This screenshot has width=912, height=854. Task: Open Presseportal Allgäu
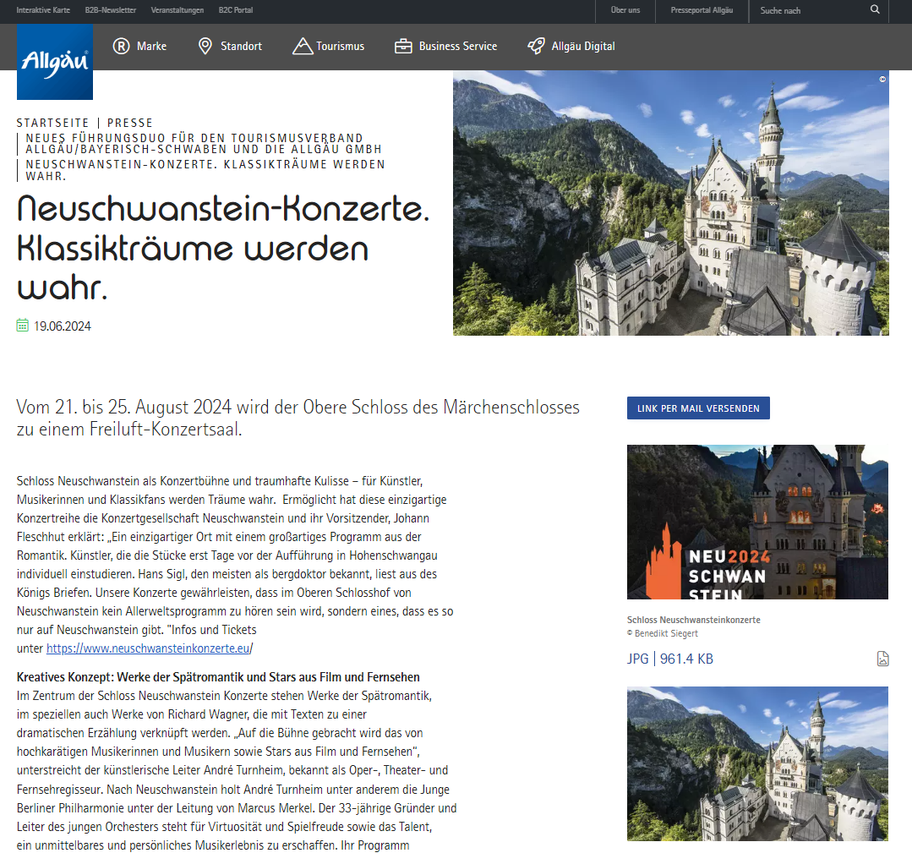[x=701, y=10]
